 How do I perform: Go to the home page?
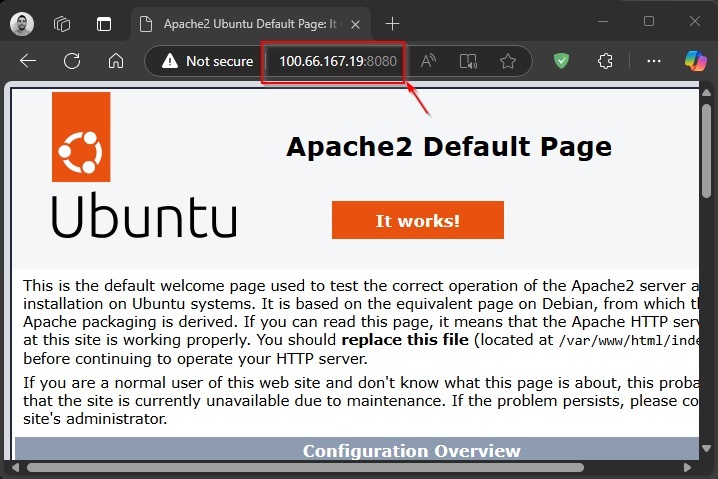pyautogui.click(x=116, y=61)
